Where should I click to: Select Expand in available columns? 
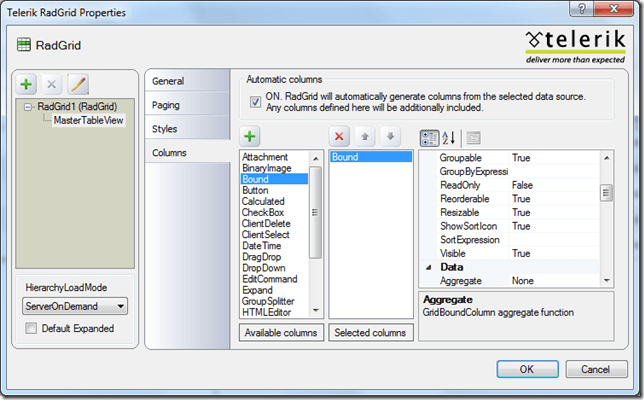point(274,290)
